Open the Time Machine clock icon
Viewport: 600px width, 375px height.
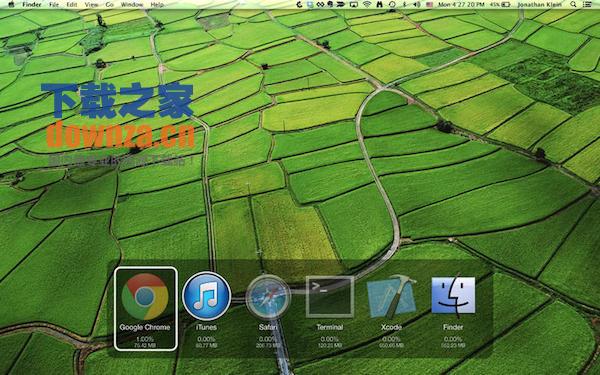(x=392, y=5)
